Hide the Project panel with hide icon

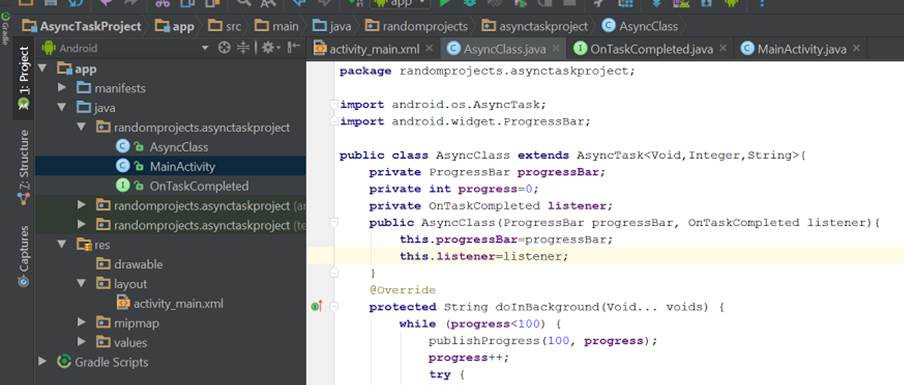point(293,48)
